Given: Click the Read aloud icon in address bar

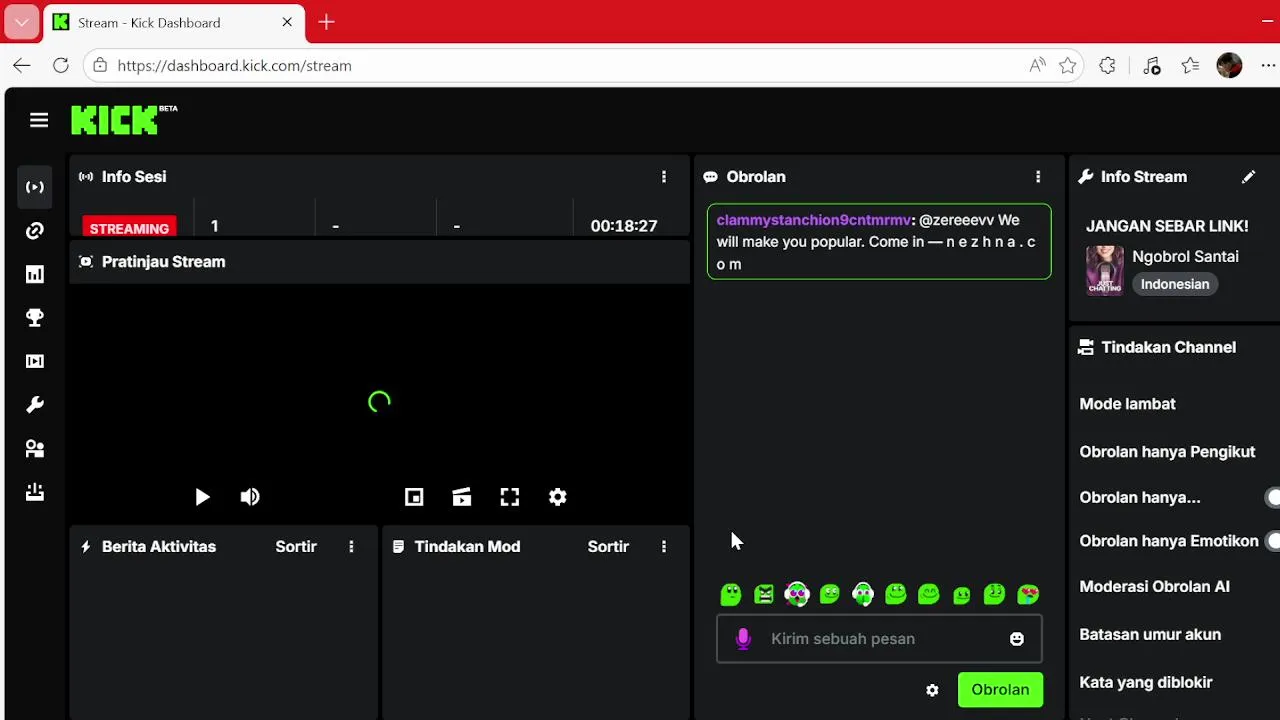Looking at the screenshot, I should tap(1037, 66).
